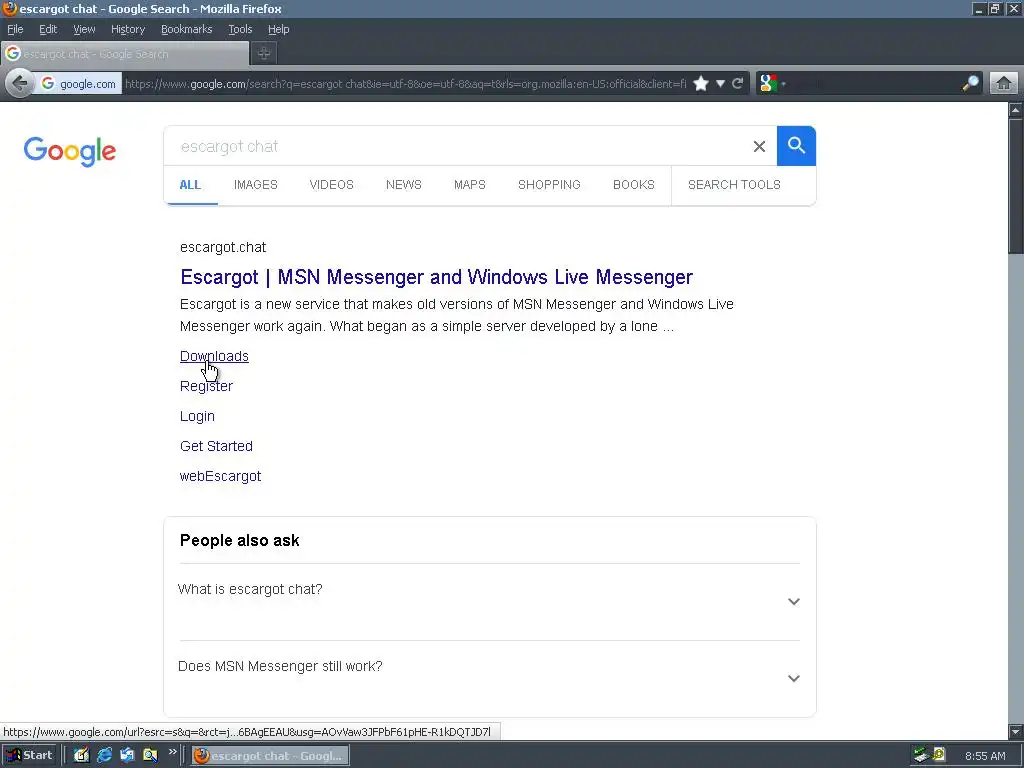Open the Bookmarks menu
The image size is (1024, 768).
[186, 29]
